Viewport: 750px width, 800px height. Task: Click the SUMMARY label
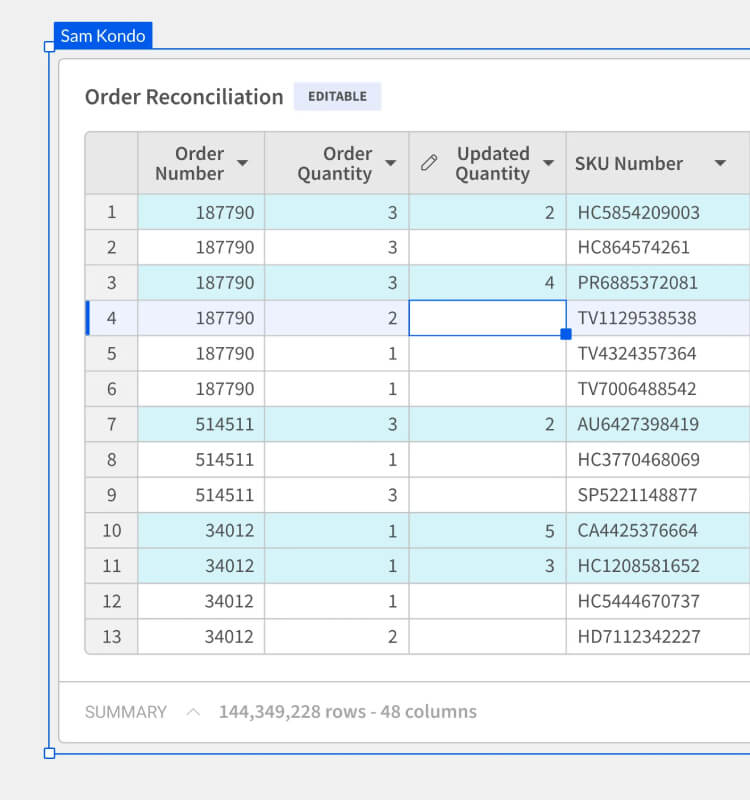click(x=126, y=712)
